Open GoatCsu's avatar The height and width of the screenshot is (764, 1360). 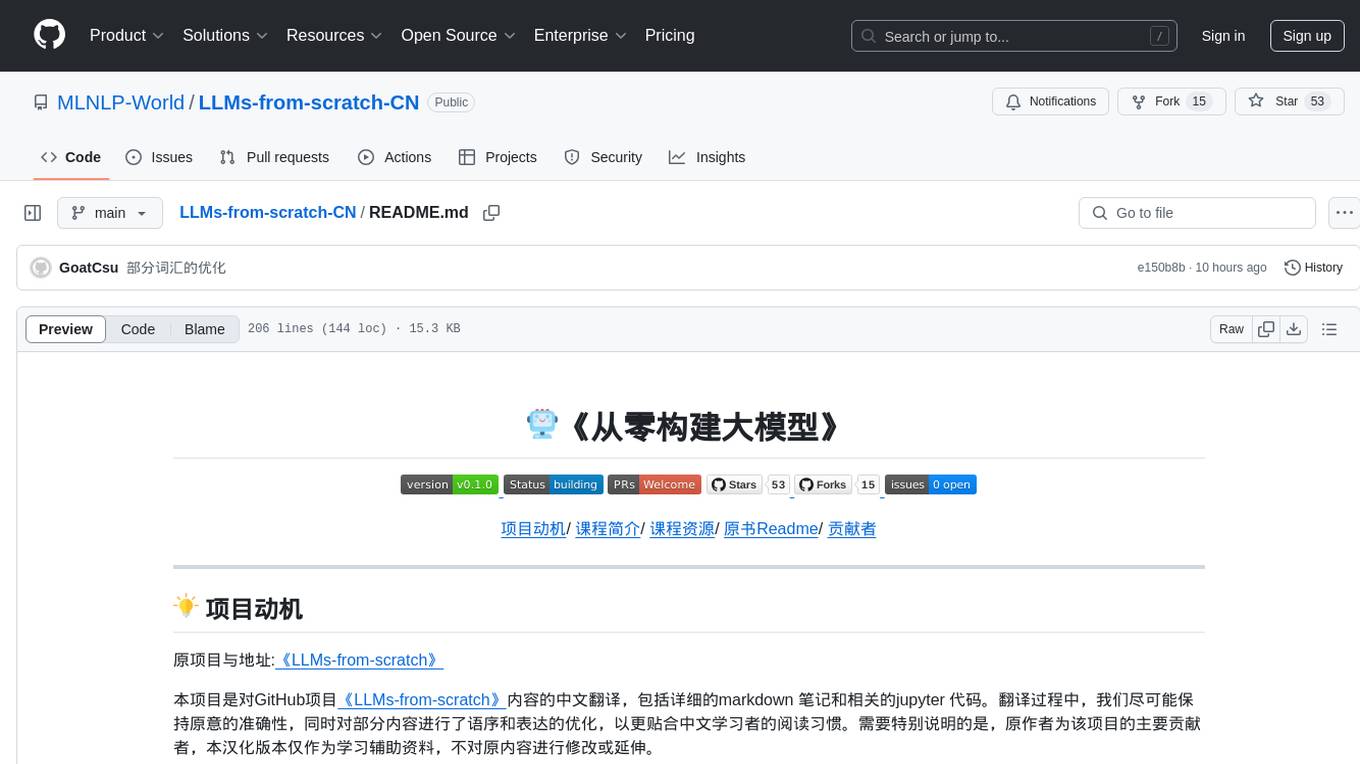click(x=41, y=268)
